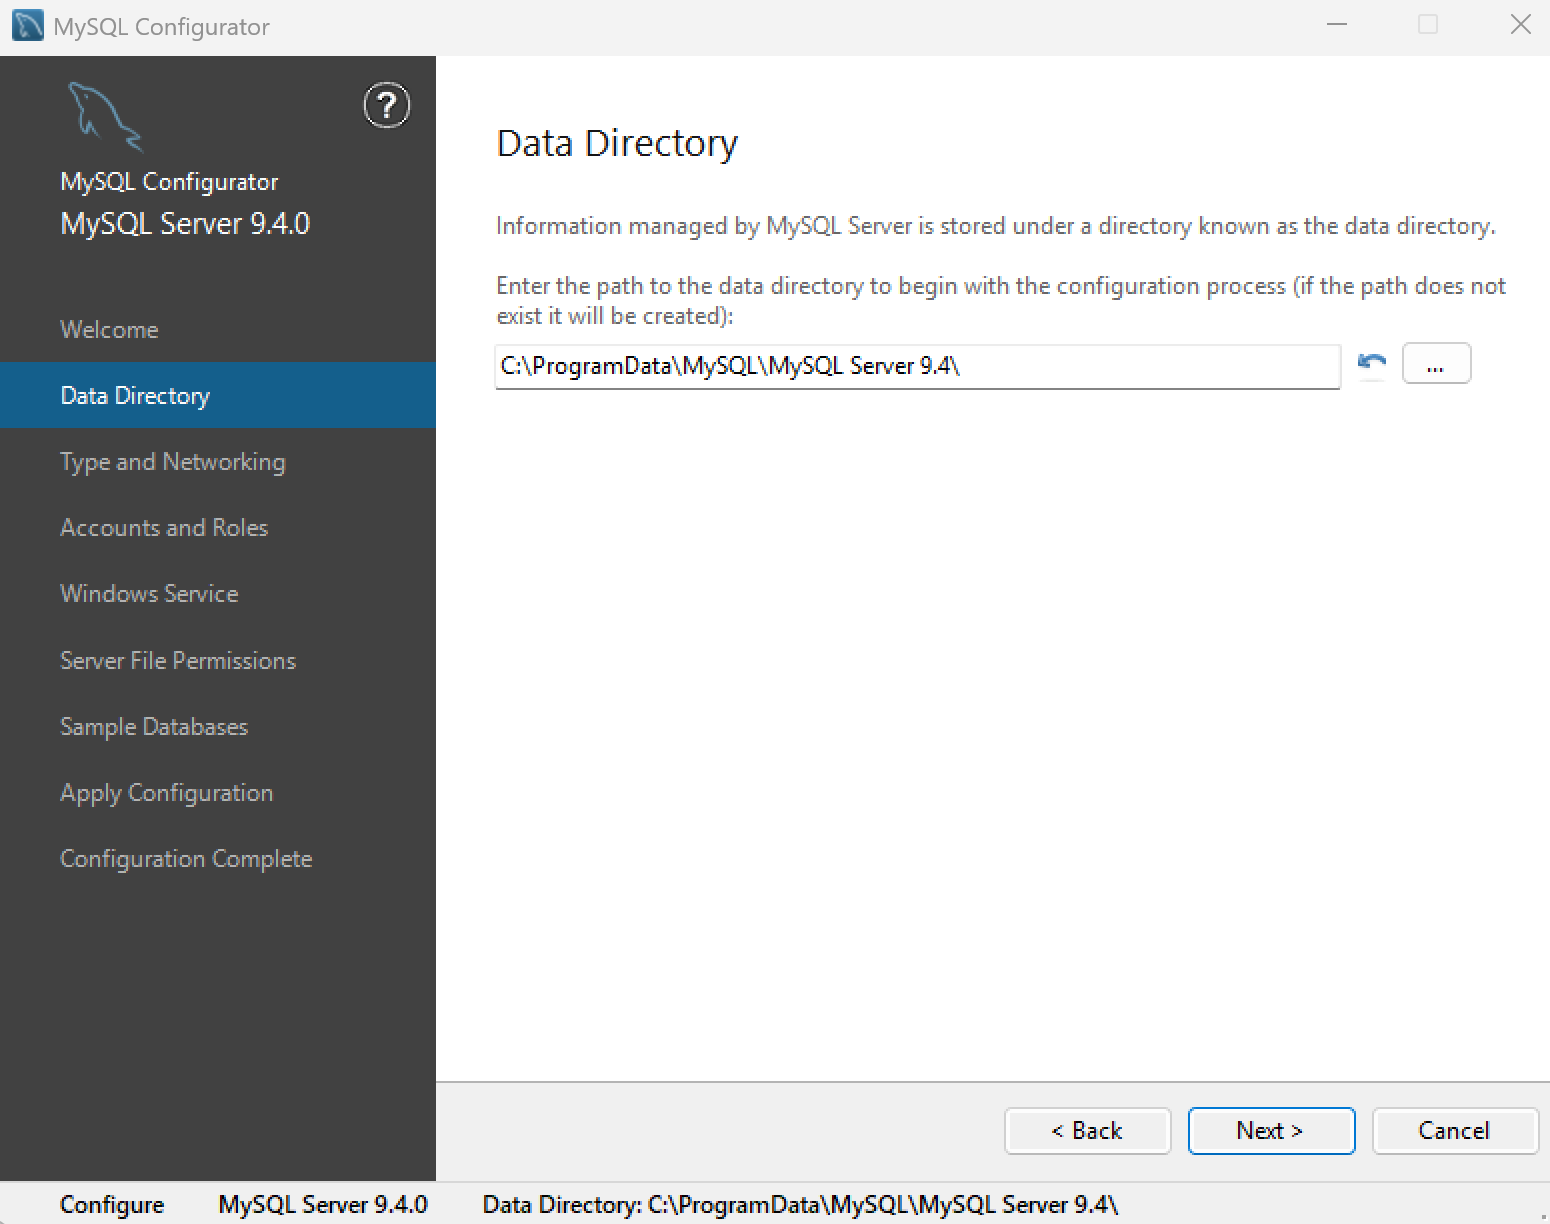The width and height of the screenshot is (1550, 1224).
Task: Select the Welcome step in sidebar
Action: pos(218,329)
